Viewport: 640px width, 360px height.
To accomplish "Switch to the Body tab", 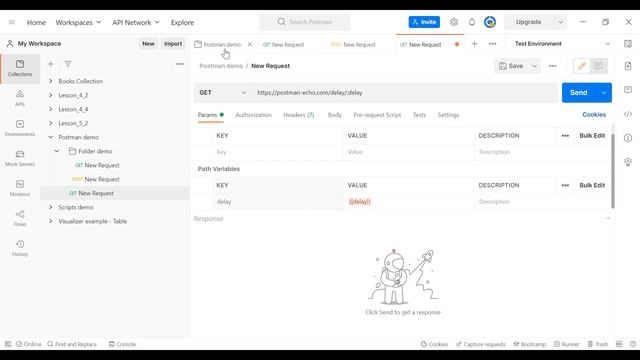I will (x=334, y=115).
